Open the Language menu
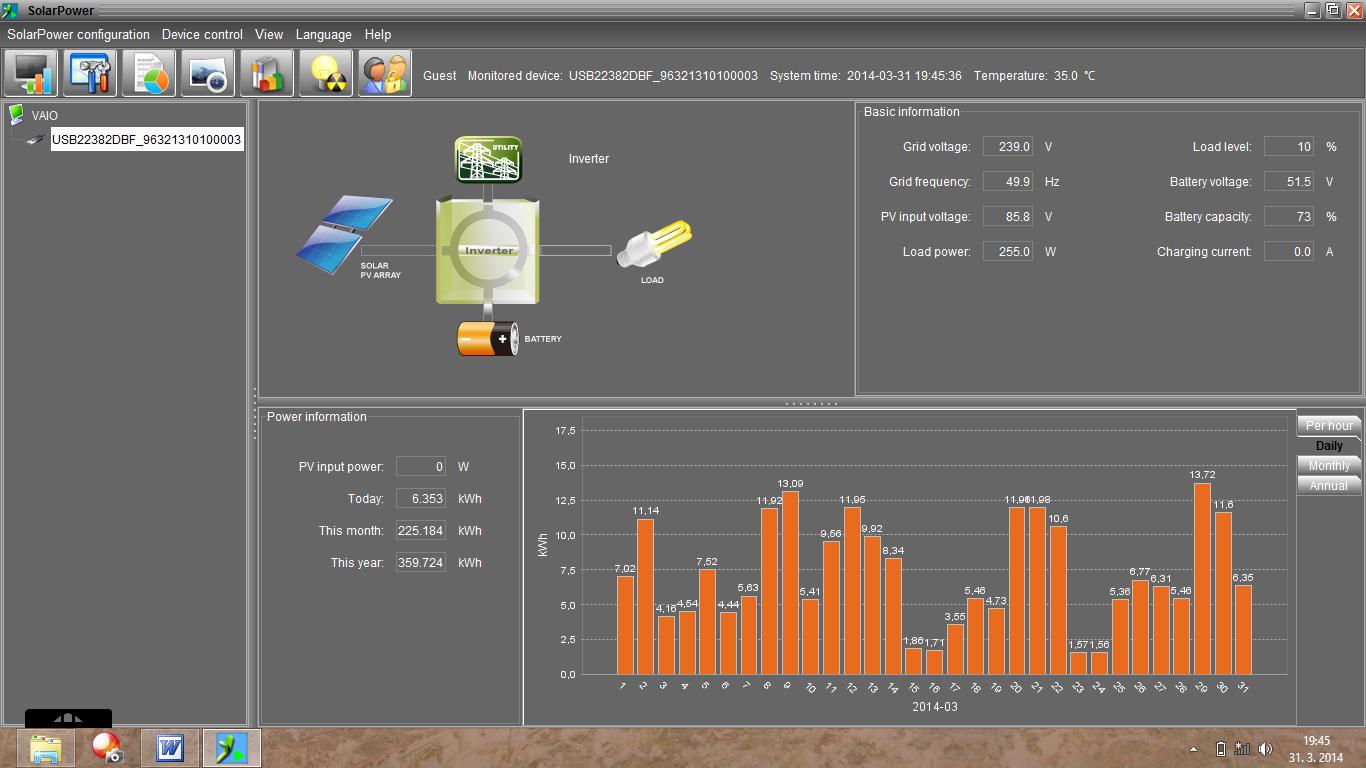This screenshot has height=768, width=1366. coord(323,34)
